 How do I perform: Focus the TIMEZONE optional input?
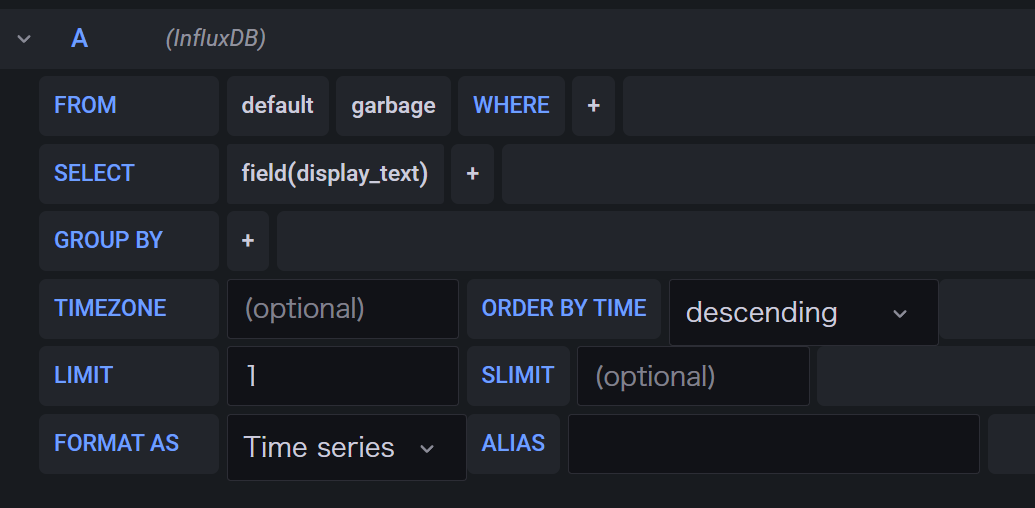tap(343, 309)
